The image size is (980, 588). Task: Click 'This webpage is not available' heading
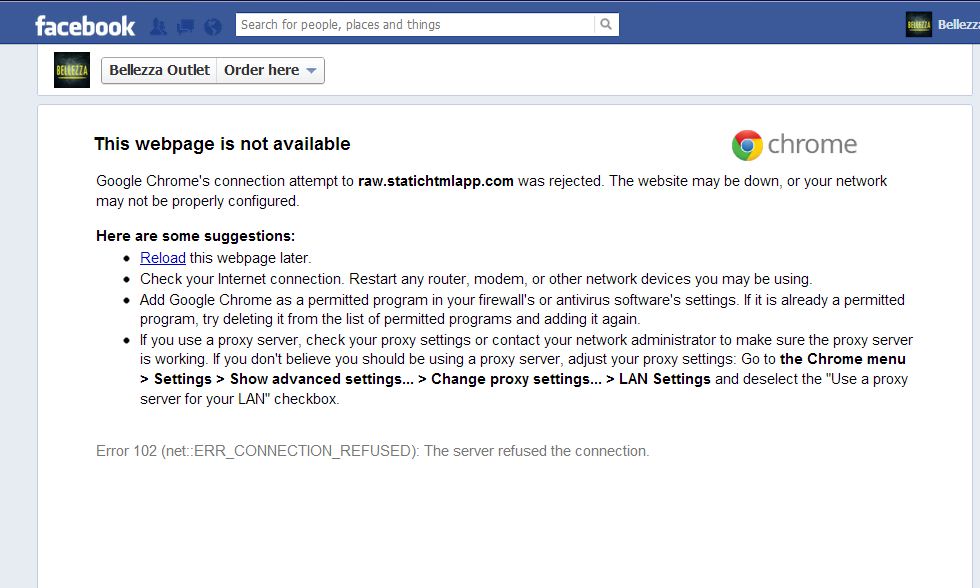222,144
